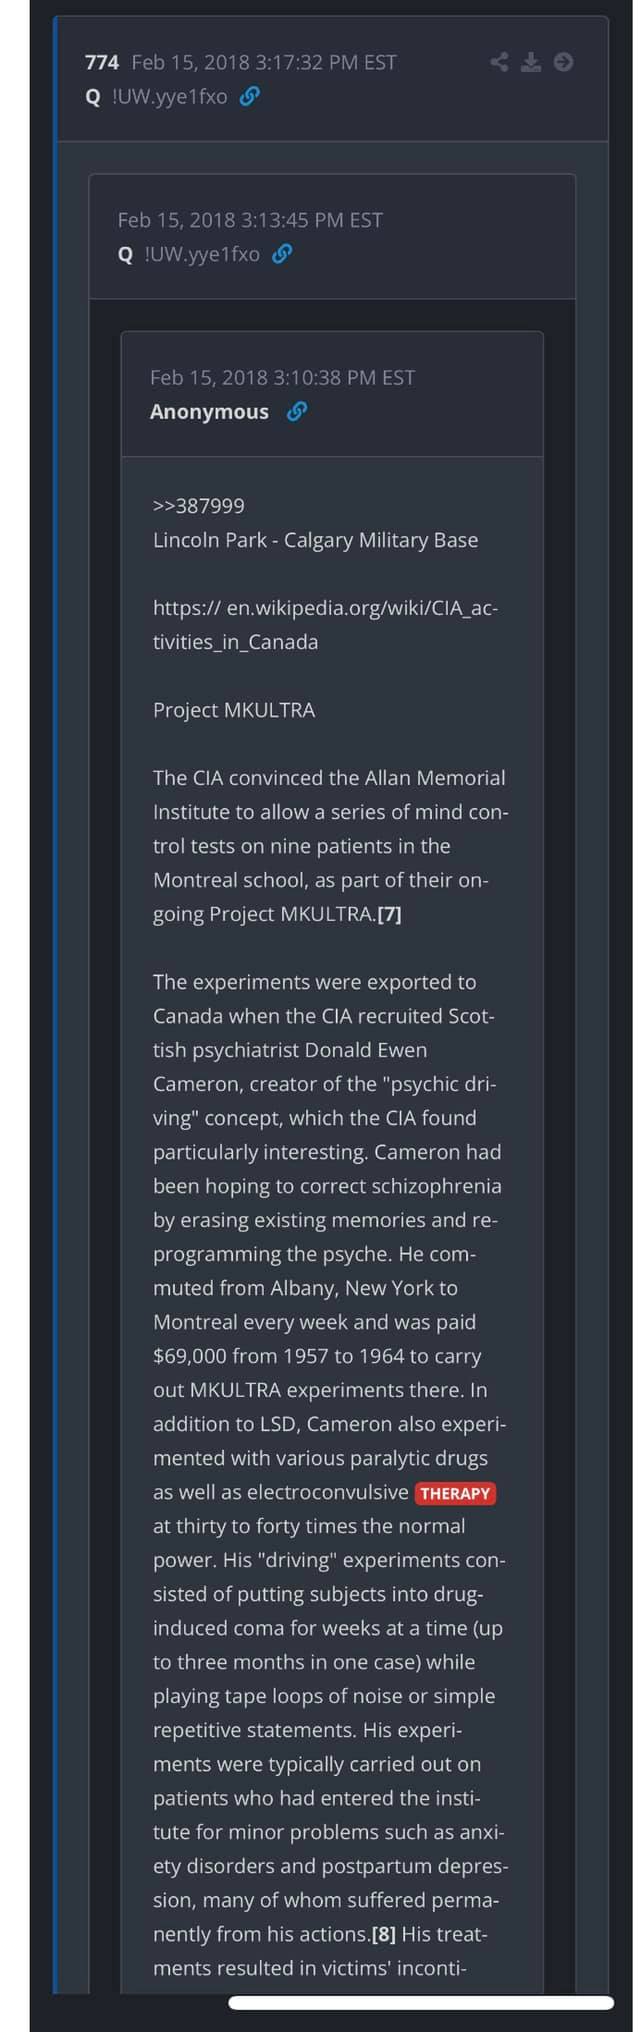Click the chain link icon next to Anonymous
The height and width of the screenshot is (2032, 640).
(x=296, y=411)
